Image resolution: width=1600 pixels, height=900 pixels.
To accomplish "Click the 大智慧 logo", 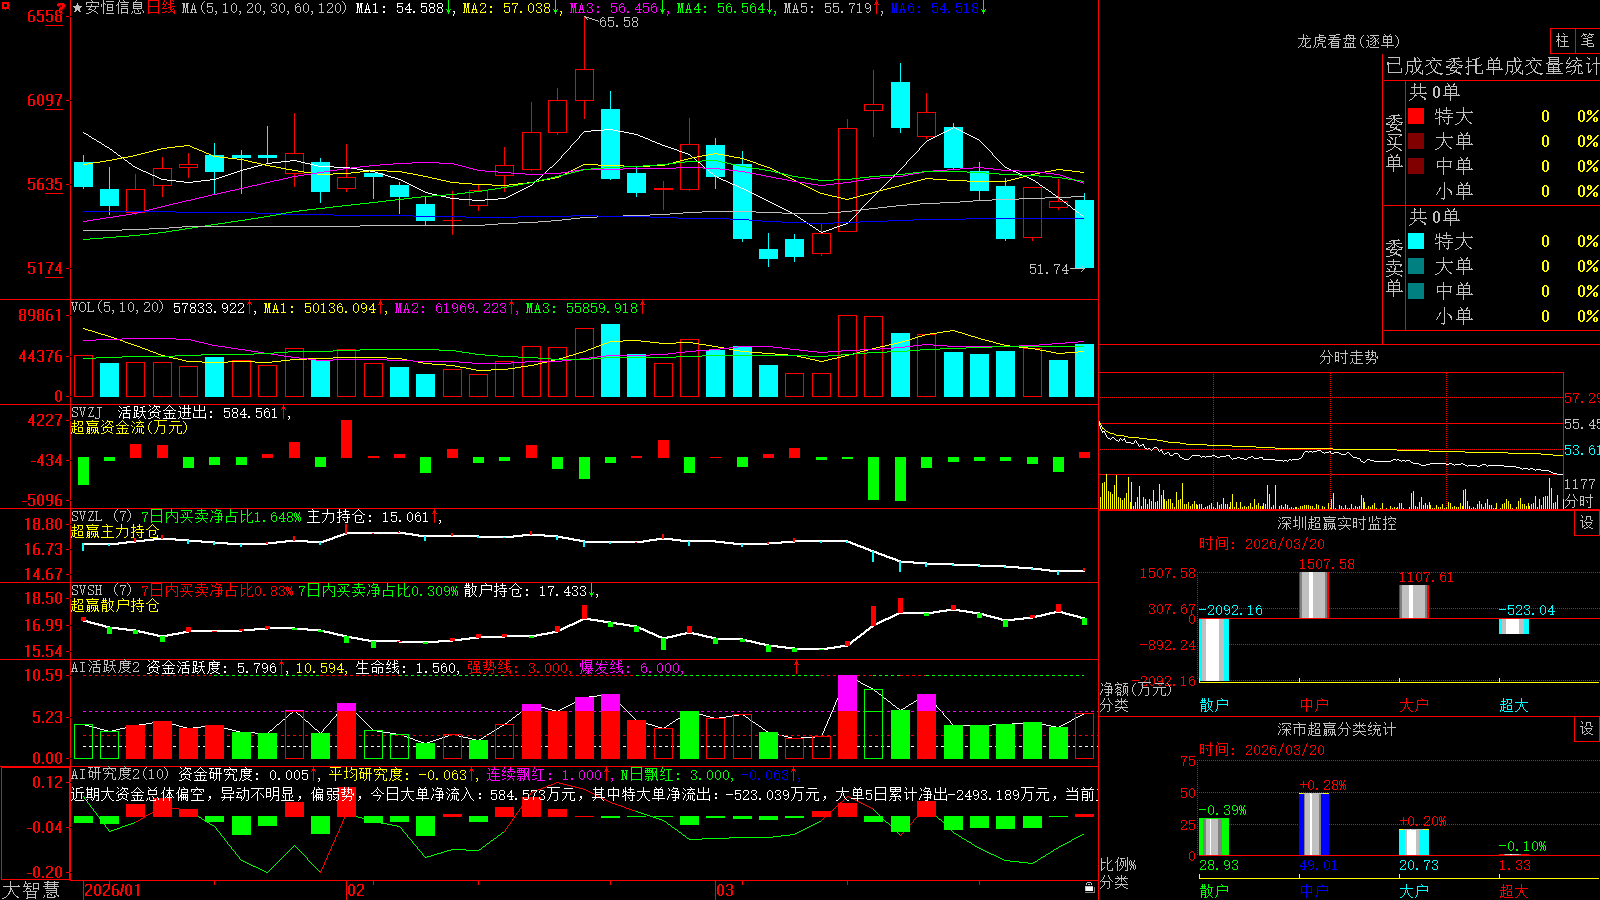I will [31, 890].
